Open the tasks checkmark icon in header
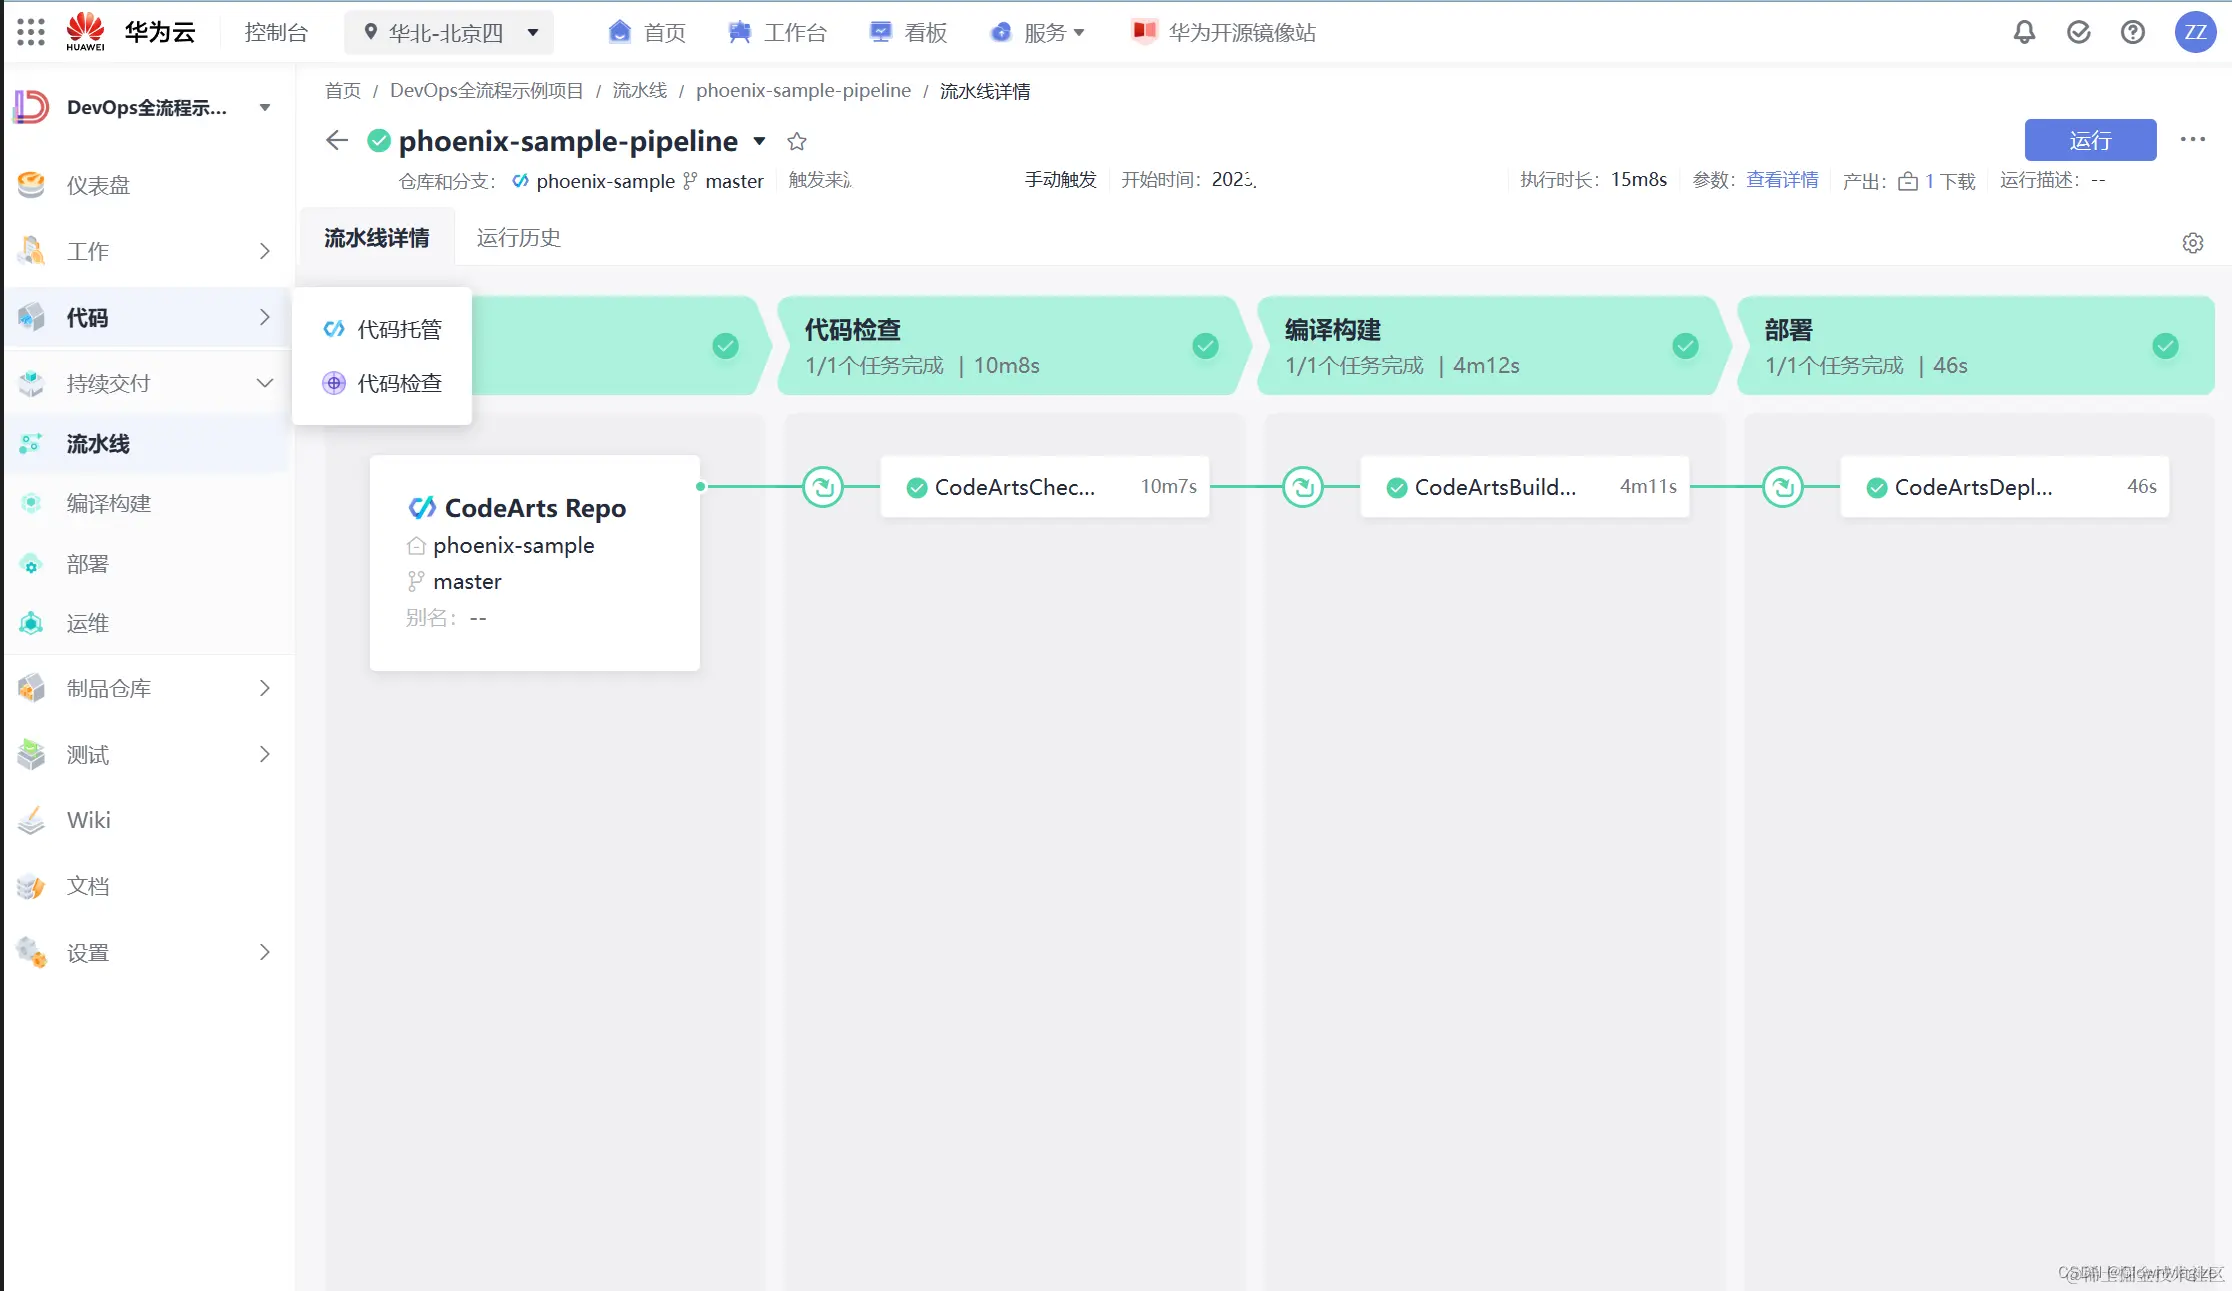This screenshot has width=2232, height=1291. pos(2078,32)
